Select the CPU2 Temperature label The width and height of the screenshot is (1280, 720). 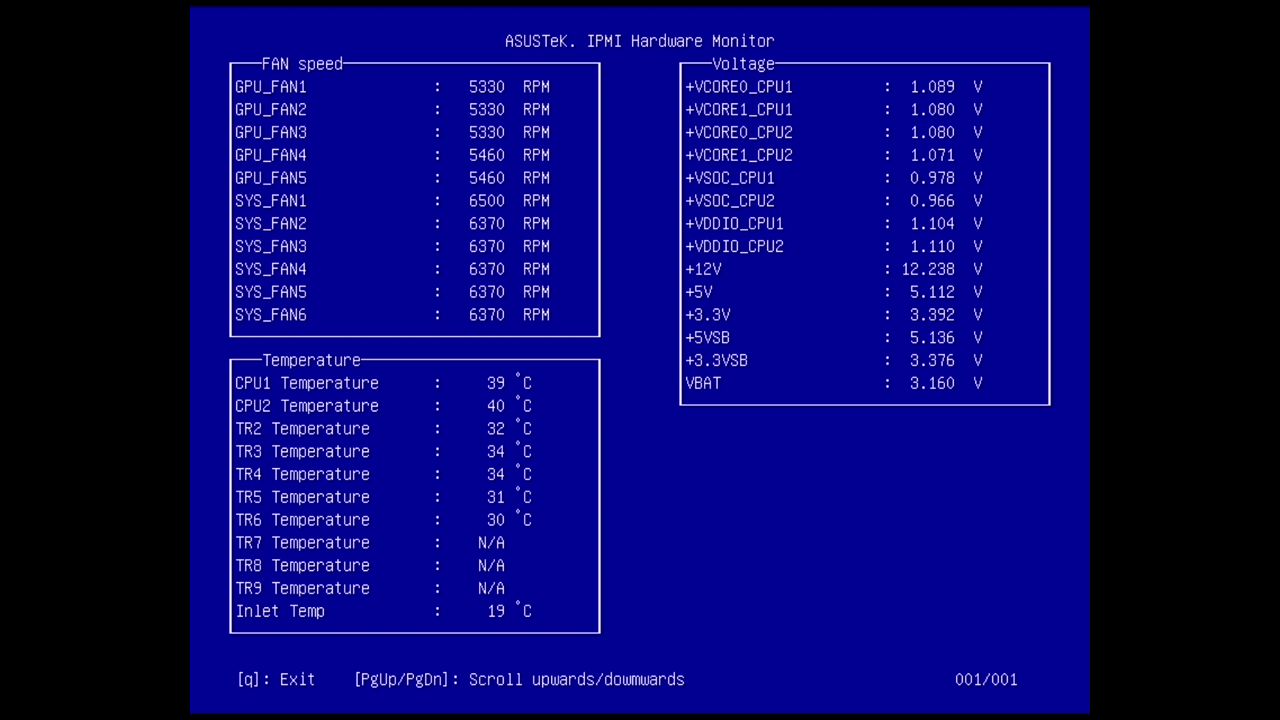[x=307, y=406]
